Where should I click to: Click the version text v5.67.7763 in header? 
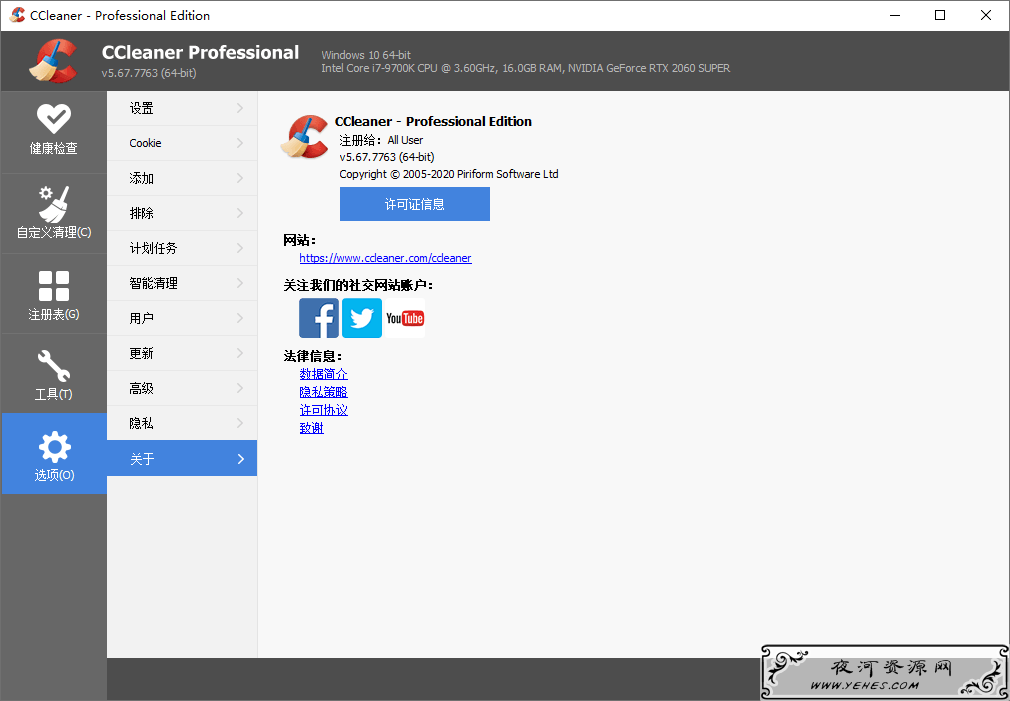pos(149,73)
